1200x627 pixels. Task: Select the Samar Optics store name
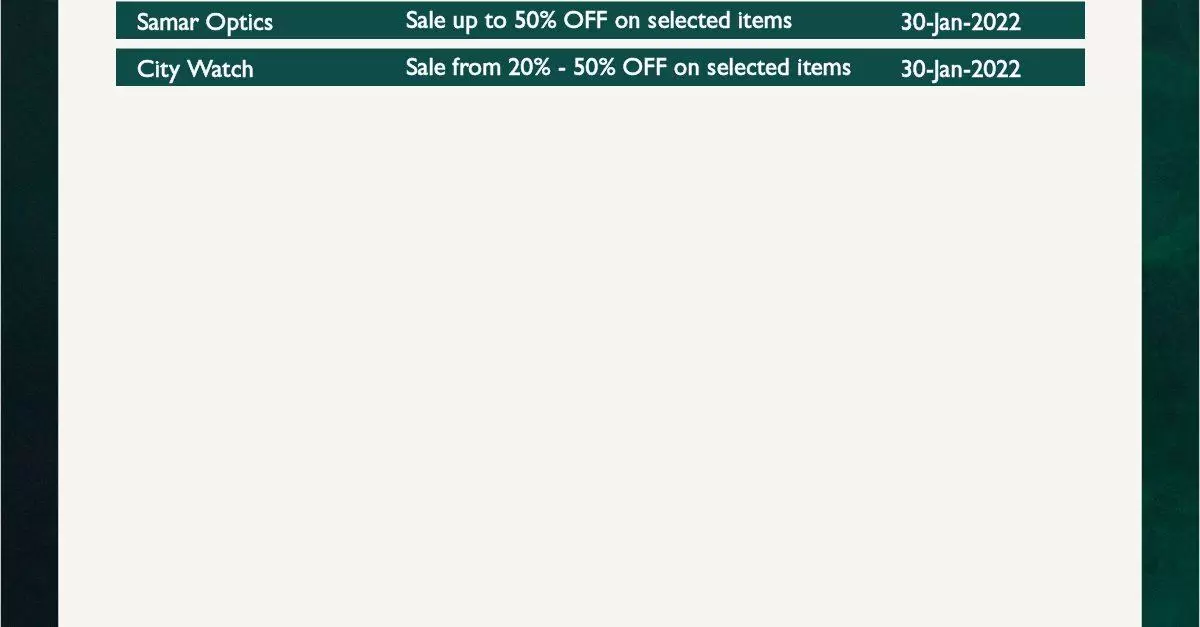[x=204, y=22]
